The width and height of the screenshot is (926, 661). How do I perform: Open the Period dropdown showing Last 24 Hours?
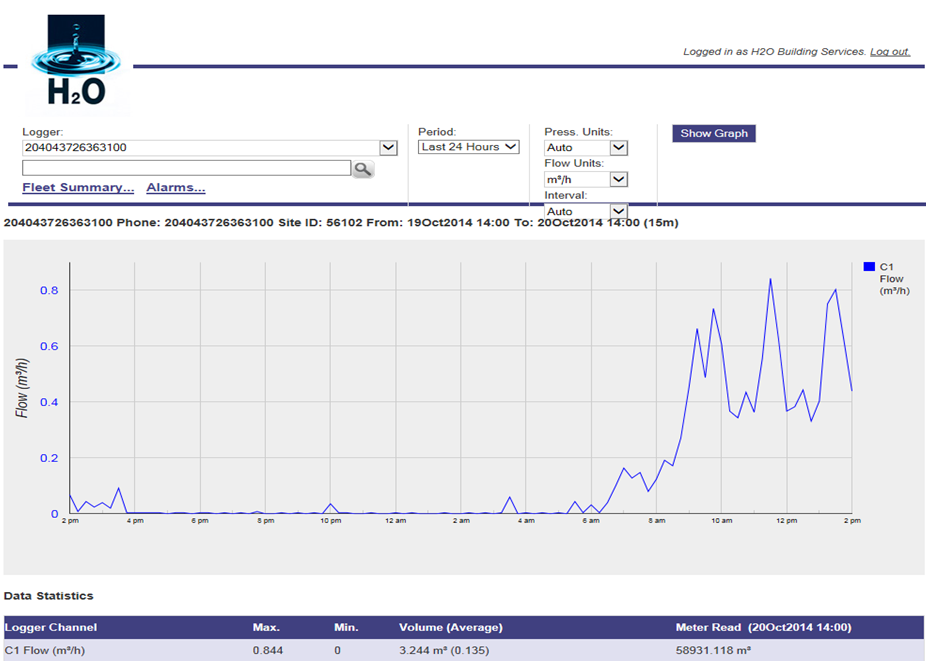[x=468, y=147]
